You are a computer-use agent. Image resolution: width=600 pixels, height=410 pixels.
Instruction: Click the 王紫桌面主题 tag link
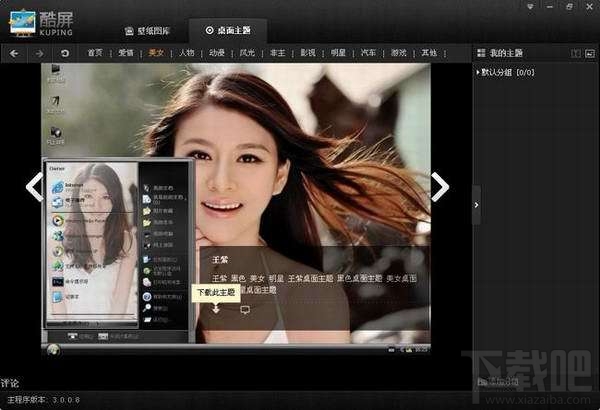point(310,279)
